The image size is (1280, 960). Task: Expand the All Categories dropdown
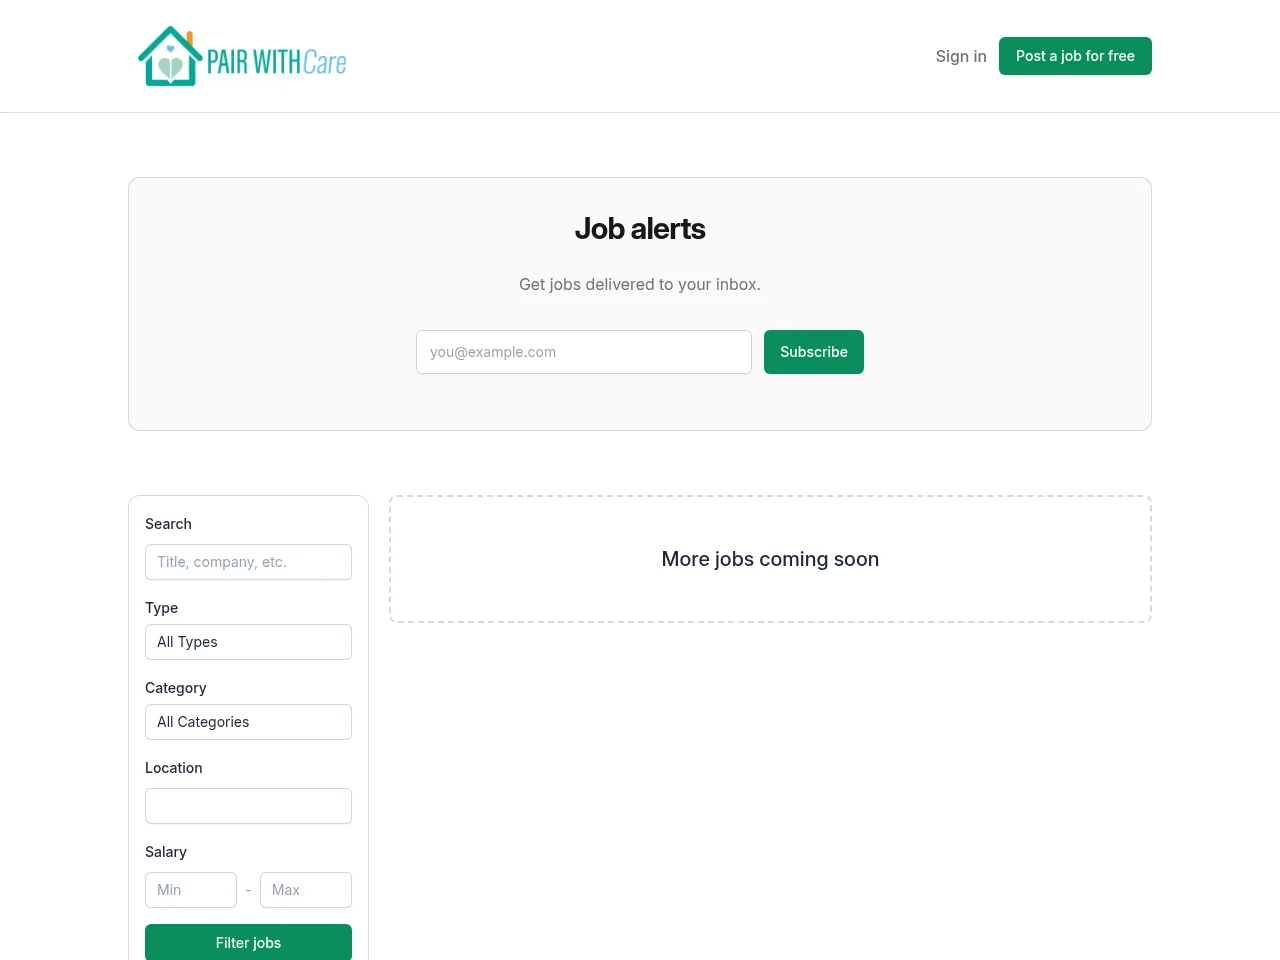click(x=248, y=722)
